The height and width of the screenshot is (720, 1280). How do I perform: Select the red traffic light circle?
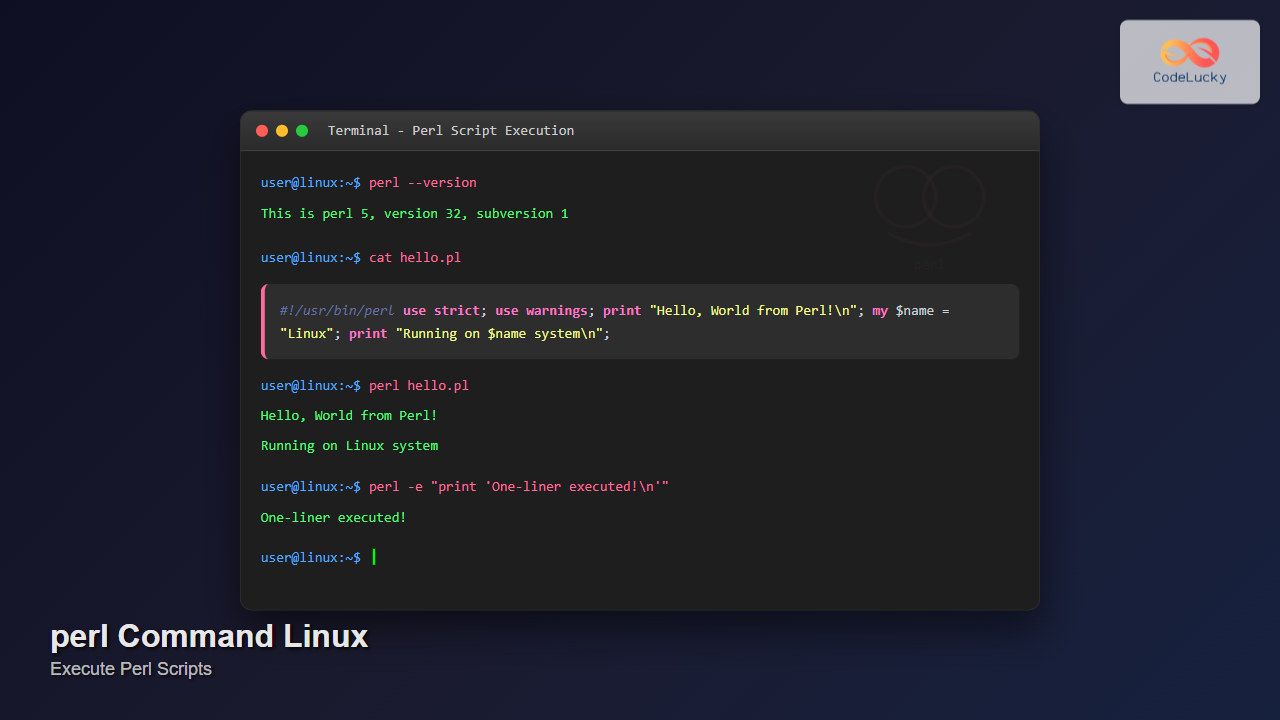[262, 130]
